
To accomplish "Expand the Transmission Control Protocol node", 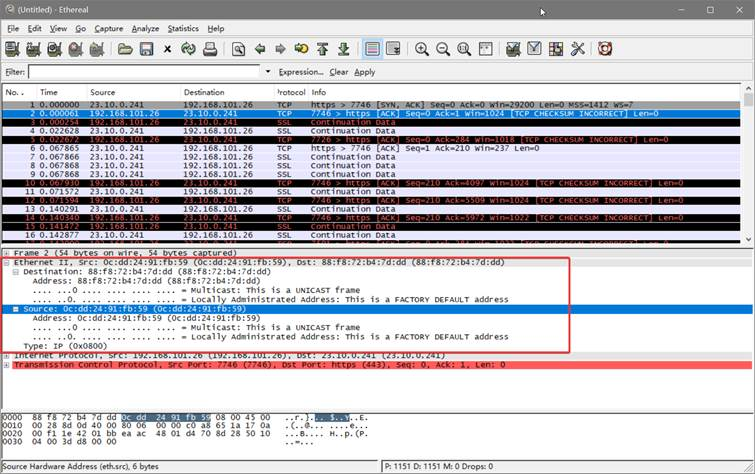I will click(7, 365).
